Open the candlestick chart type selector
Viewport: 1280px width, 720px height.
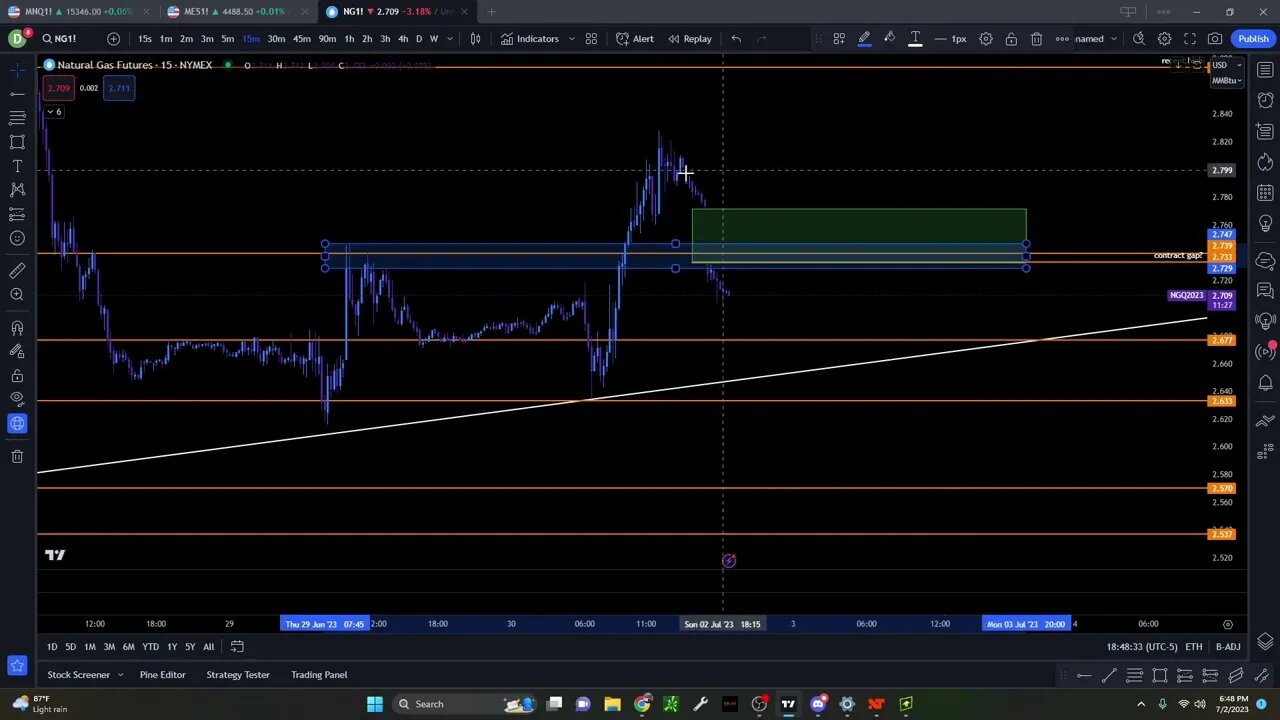[476, 39]
